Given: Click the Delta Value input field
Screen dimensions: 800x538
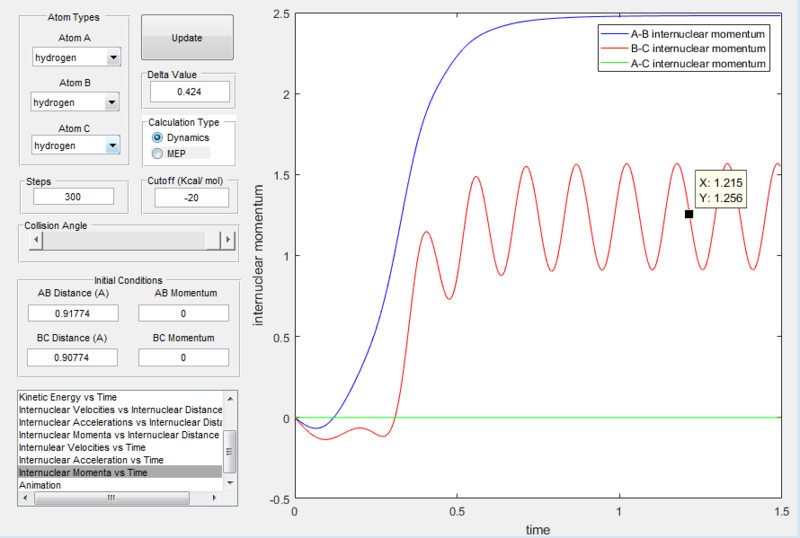Looking at the screenshot, I should pos(189,92).
